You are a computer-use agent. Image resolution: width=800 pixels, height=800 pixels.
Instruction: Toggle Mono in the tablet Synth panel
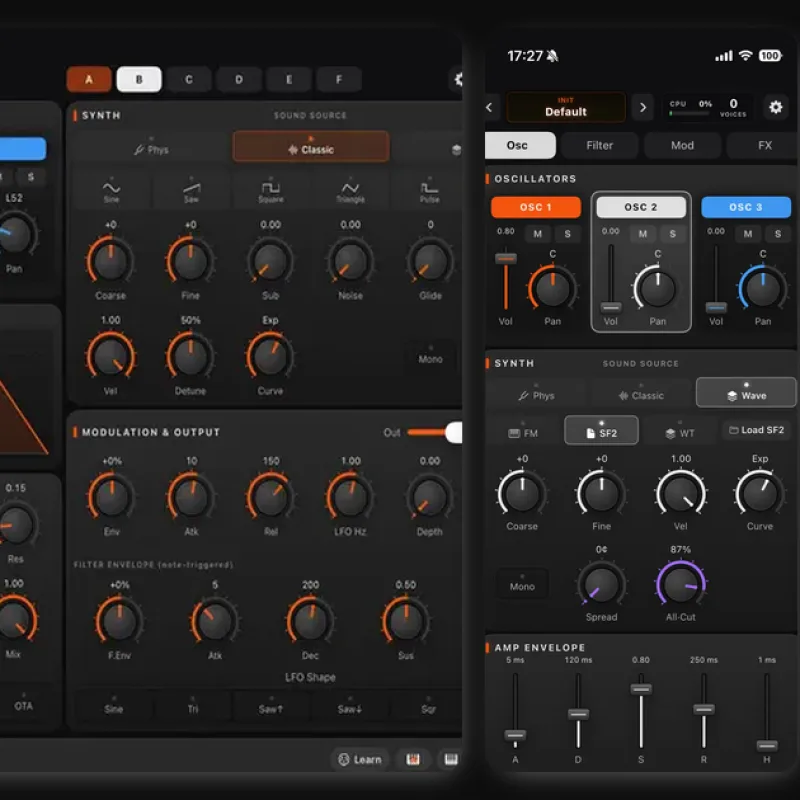(x=430, y=356)
